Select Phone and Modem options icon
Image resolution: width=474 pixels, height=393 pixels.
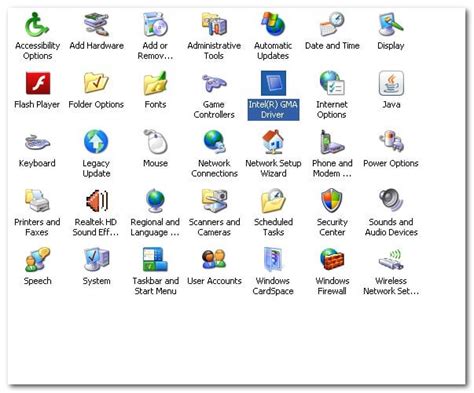click(332, 142)
